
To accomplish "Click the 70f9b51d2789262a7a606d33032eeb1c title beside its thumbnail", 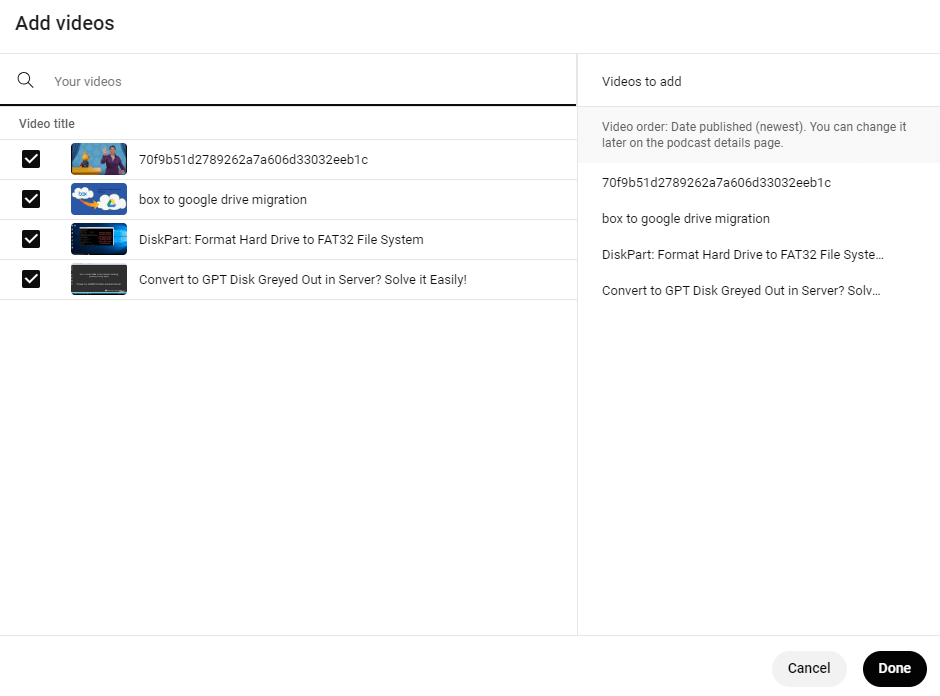I will 253,160.
